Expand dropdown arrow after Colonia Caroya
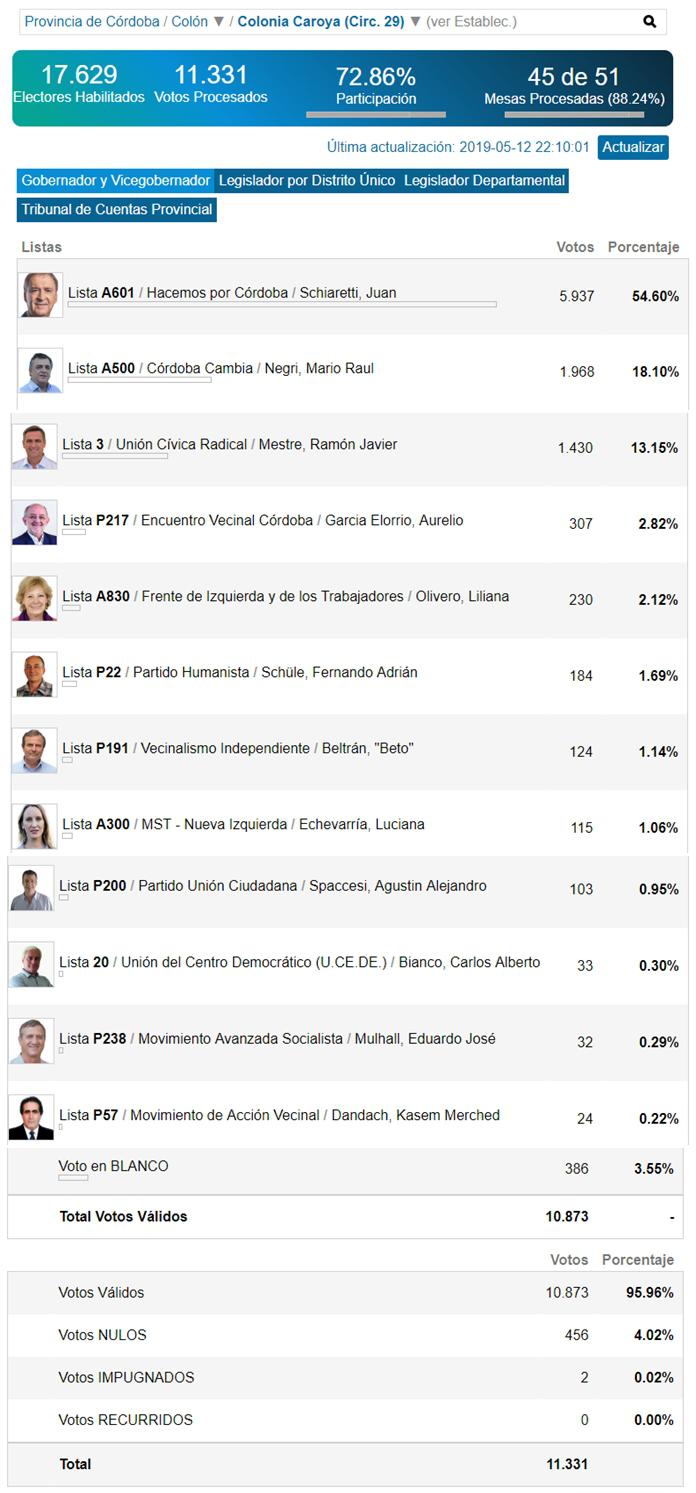The width and height of the screenshot is (696, 1493). 416,21
